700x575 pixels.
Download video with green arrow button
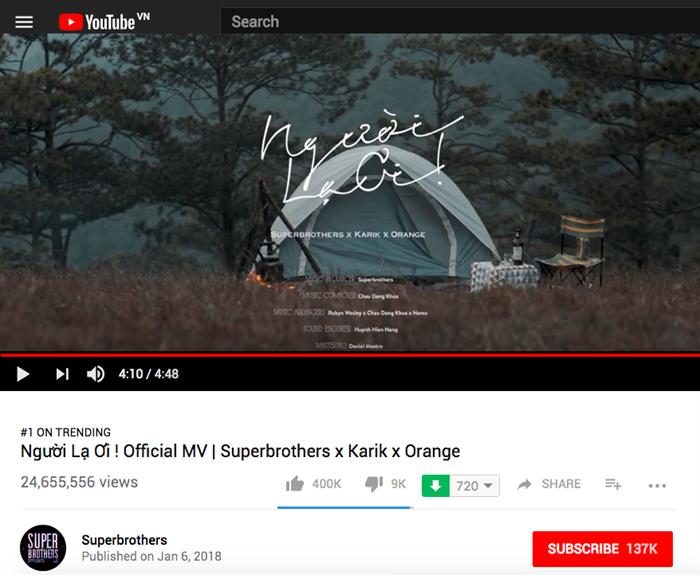tap(436, 486)
